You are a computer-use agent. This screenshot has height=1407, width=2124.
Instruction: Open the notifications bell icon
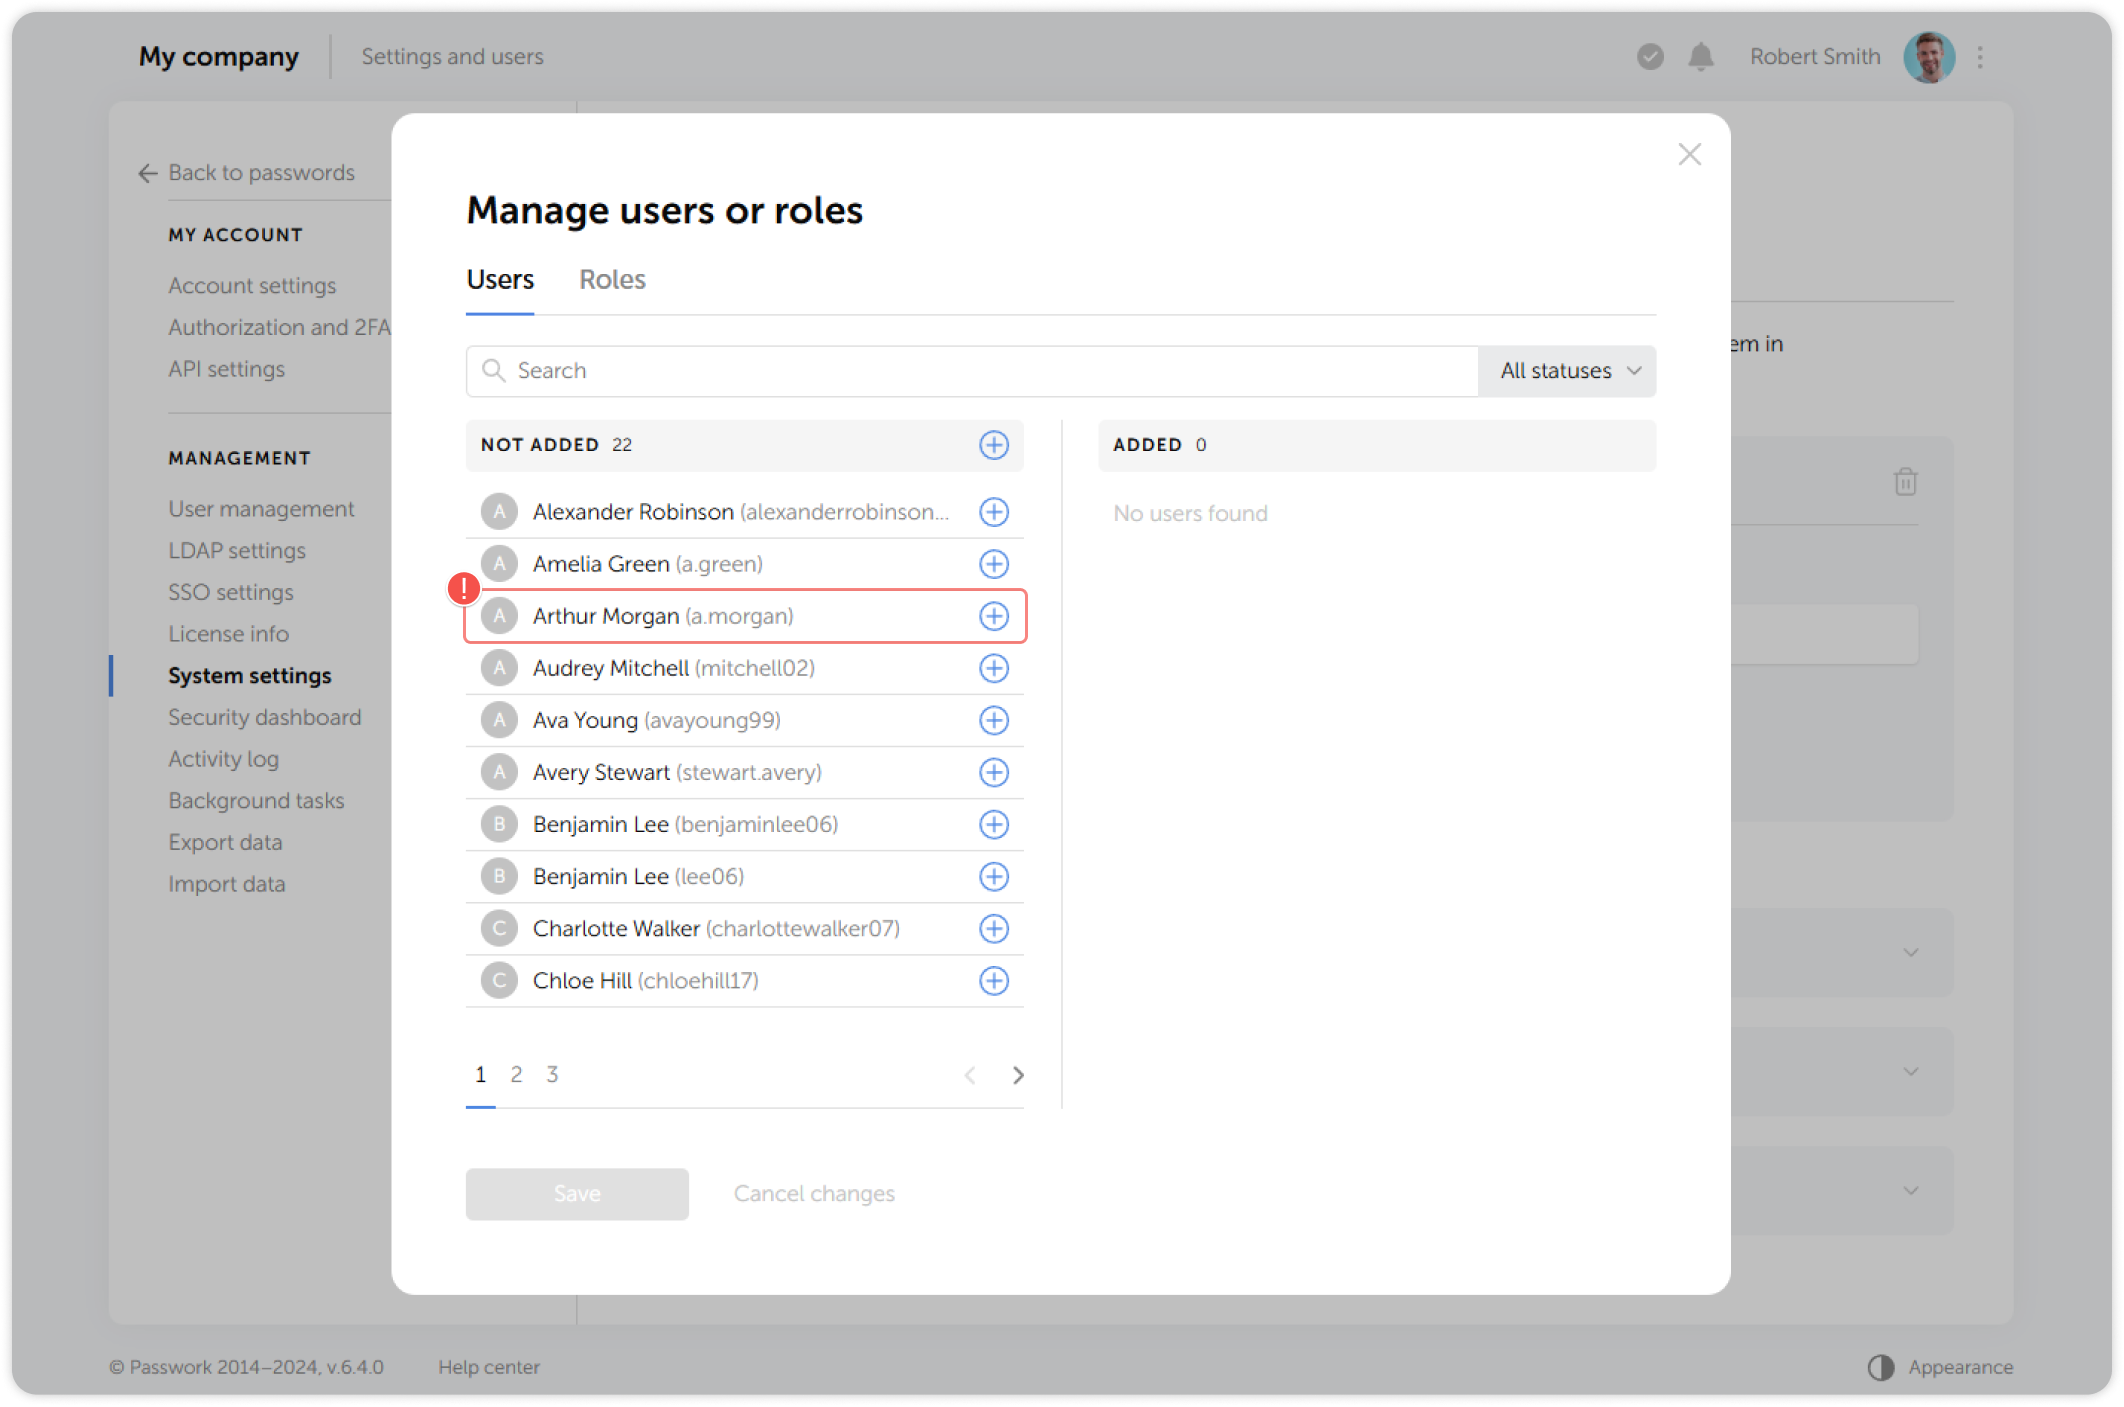pos(1702,57)
